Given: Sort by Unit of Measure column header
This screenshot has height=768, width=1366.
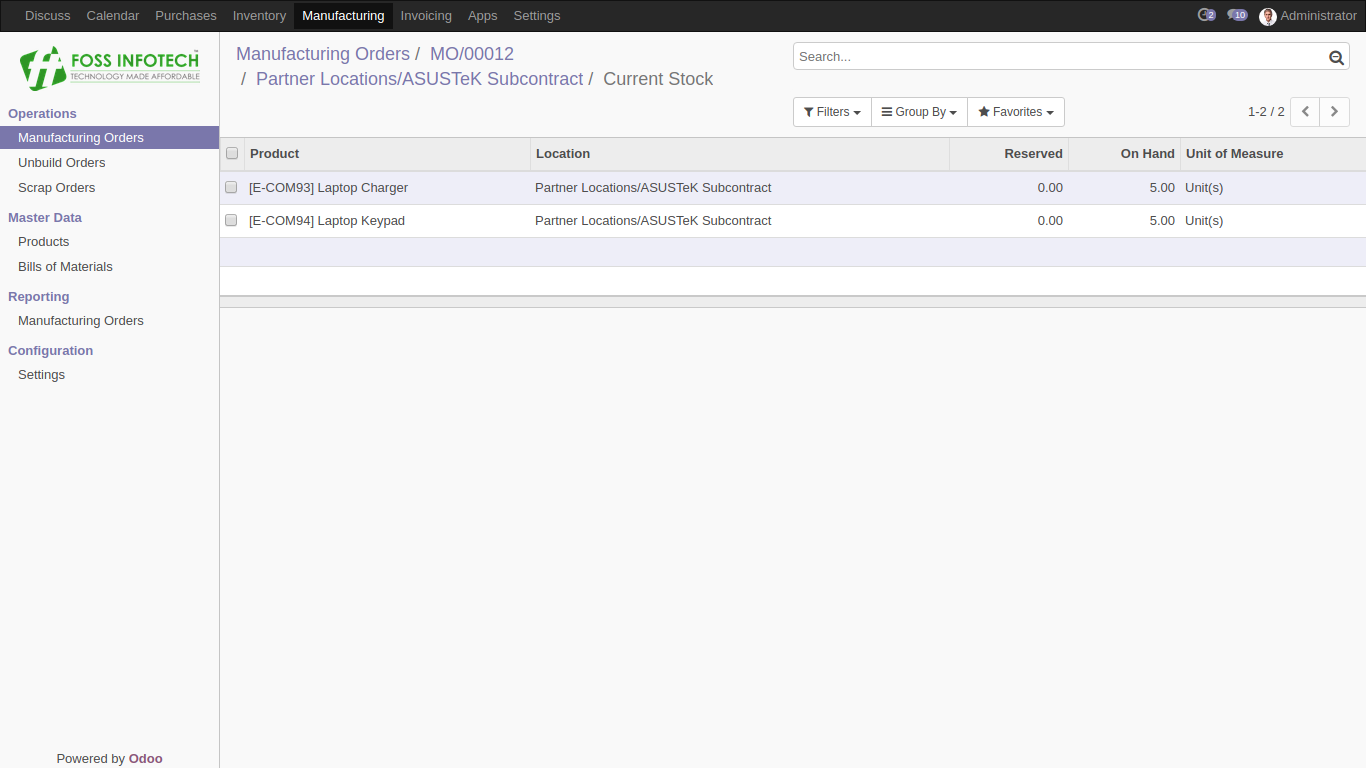Looking at the screenshot, I should (x=1273, y=154).
